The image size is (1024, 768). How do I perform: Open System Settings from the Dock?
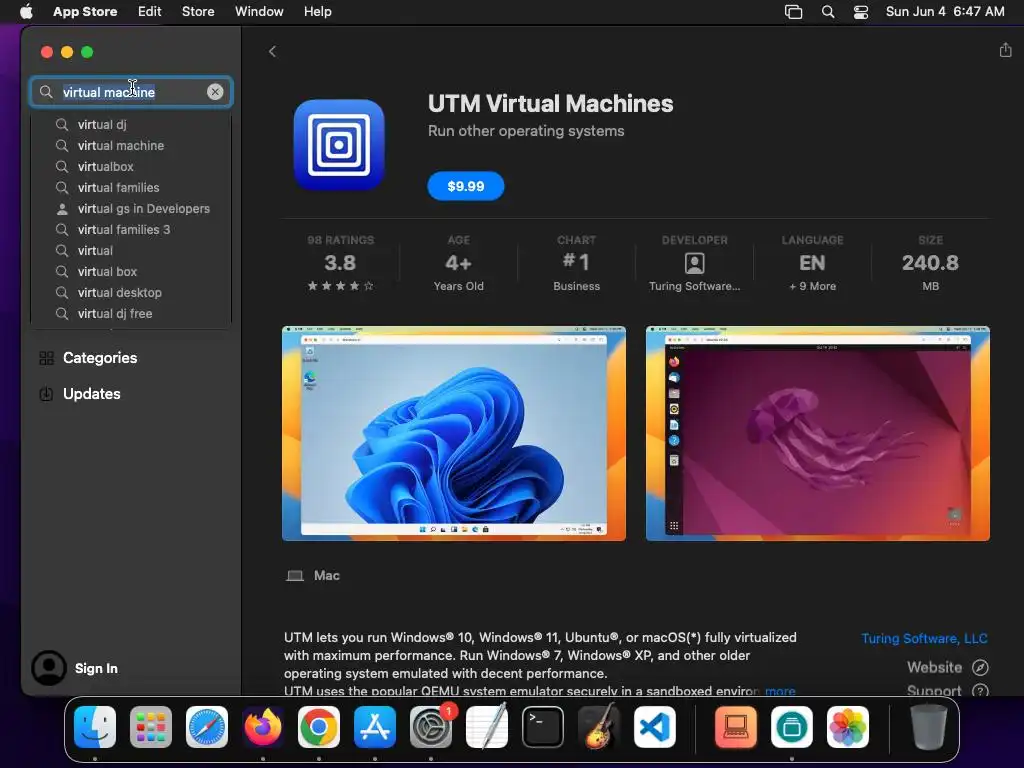coord(431,727)
